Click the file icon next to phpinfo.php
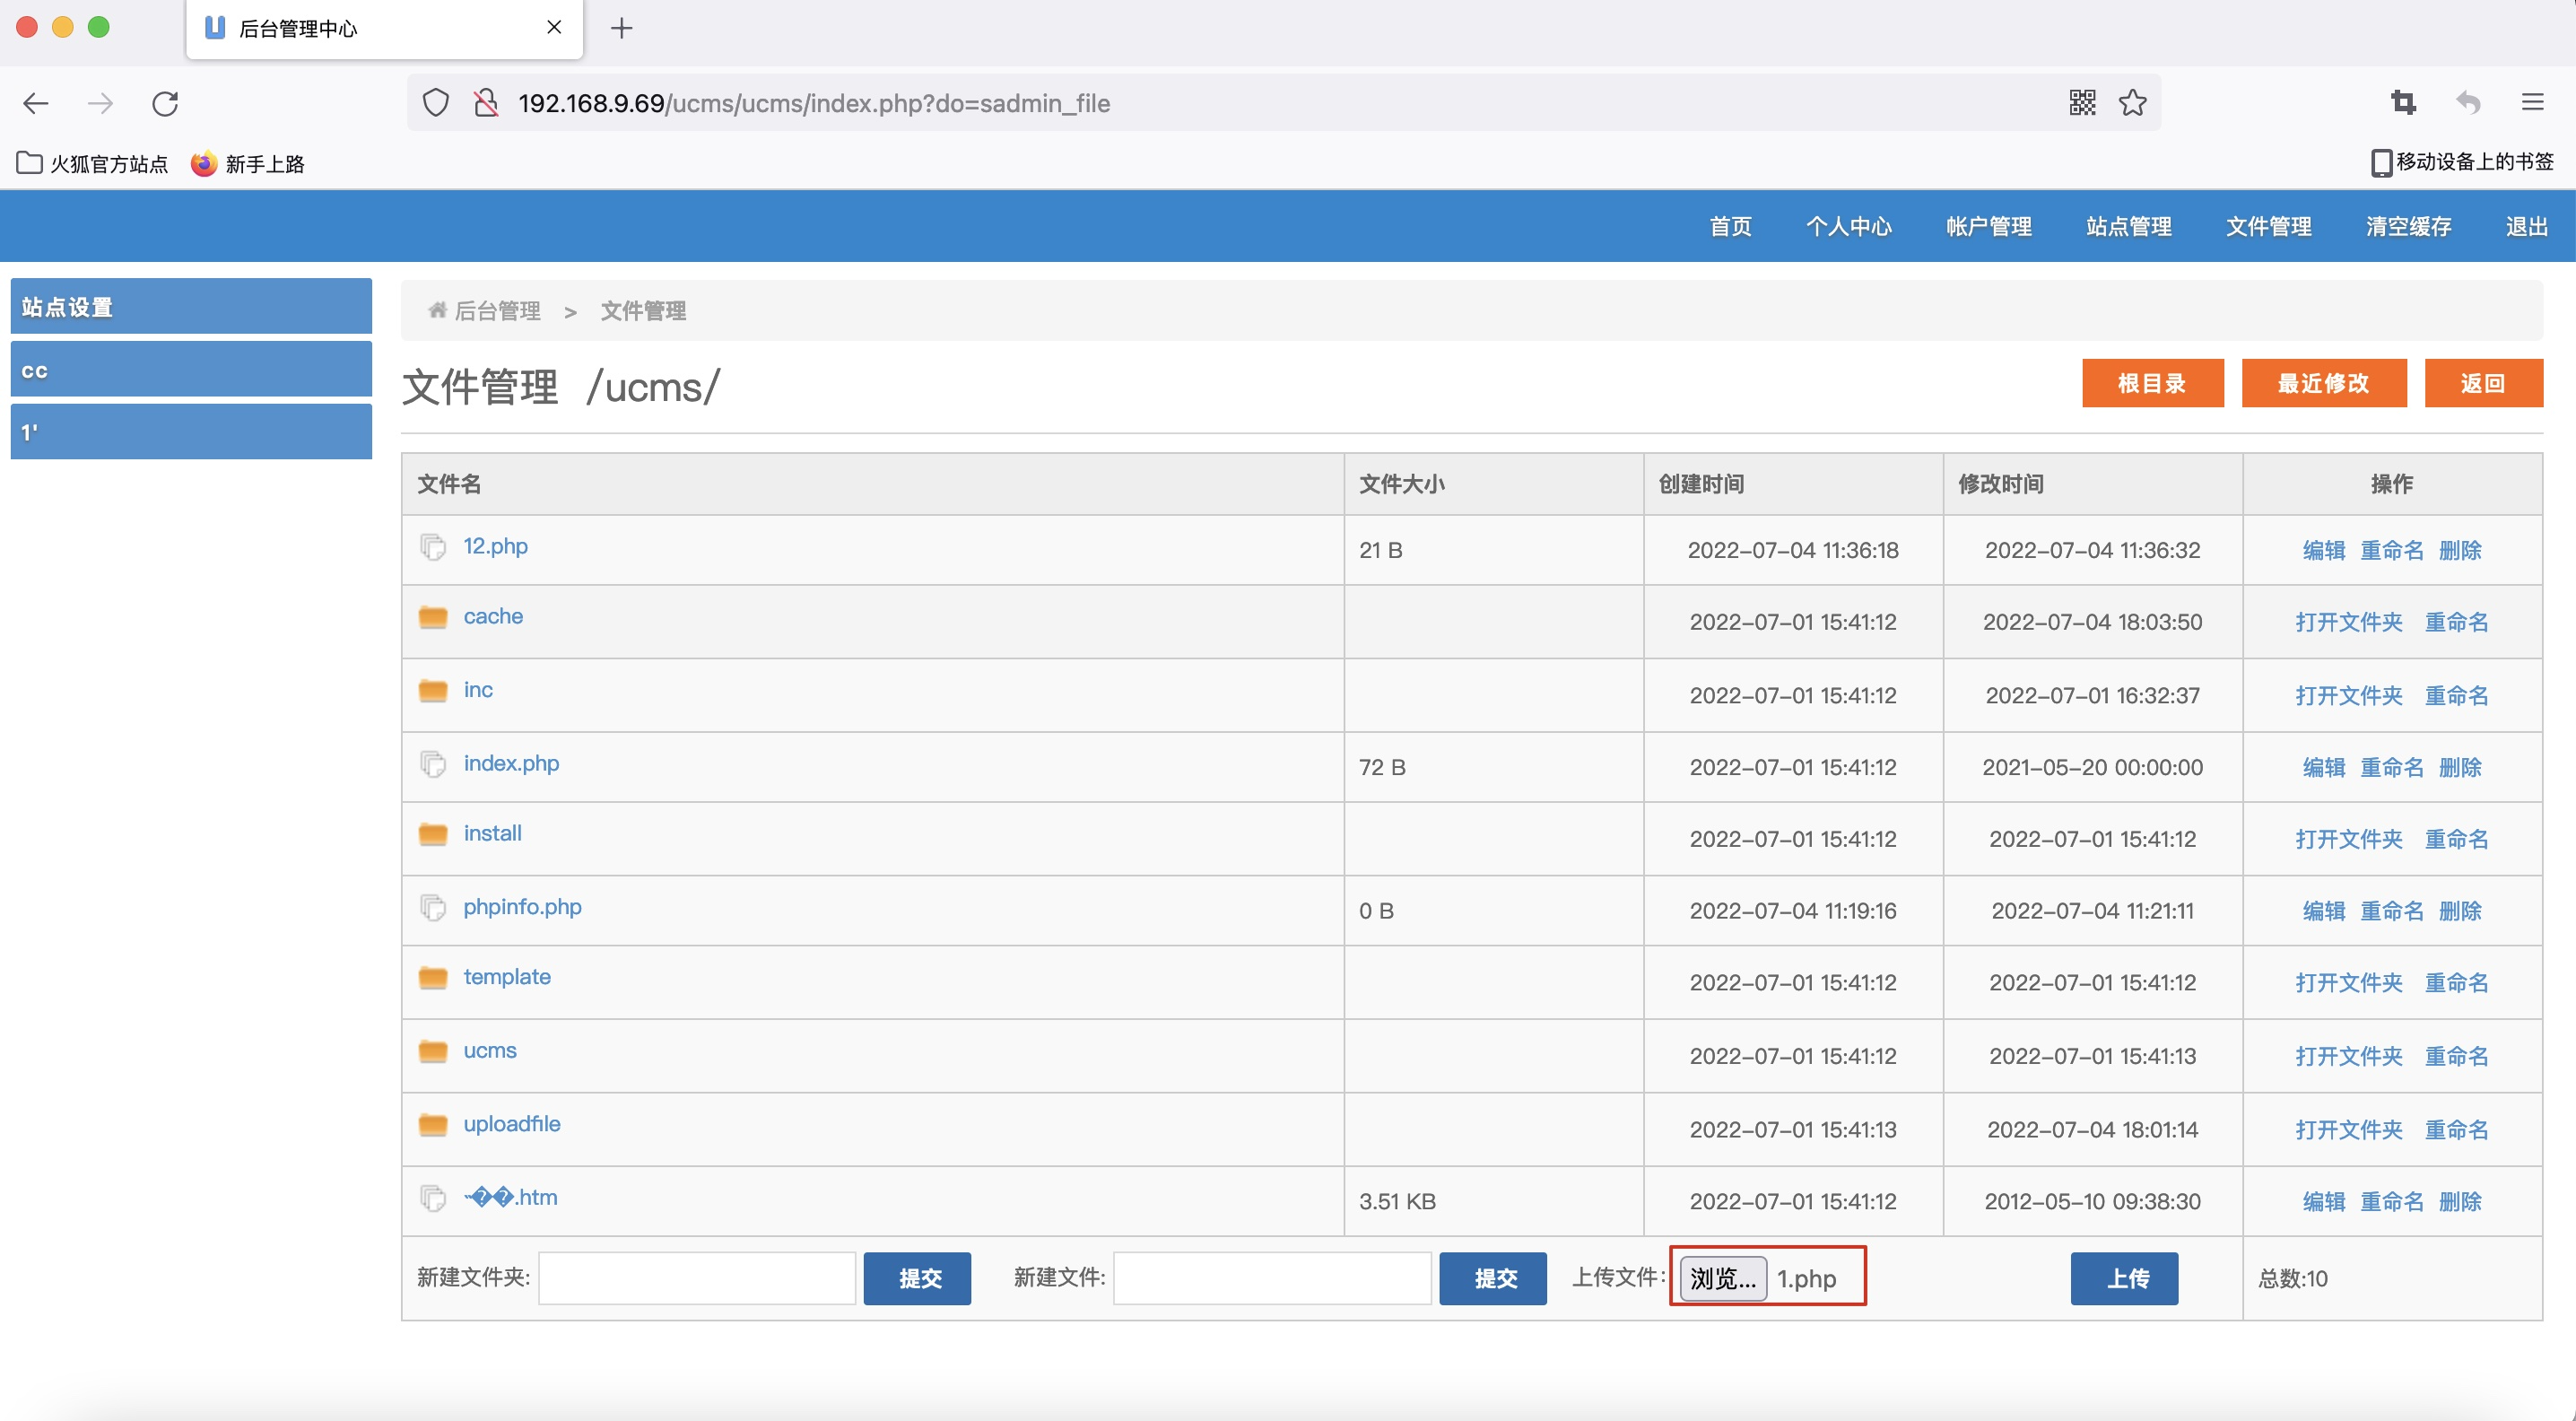The width and height of the screenshot is (2576, 1421). pos(433,908)
